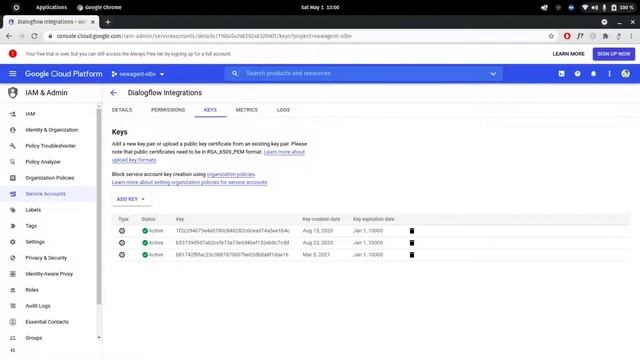Click key type icon for Mar 5 row
The width and height of the screenshot is (640, 360).
(x=122, y=255)
